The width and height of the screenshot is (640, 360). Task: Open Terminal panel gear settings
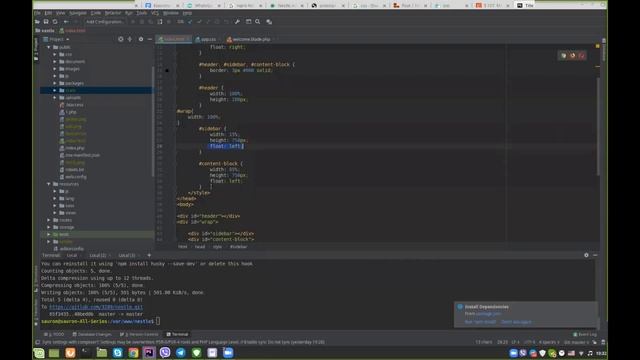pos(586,255)
